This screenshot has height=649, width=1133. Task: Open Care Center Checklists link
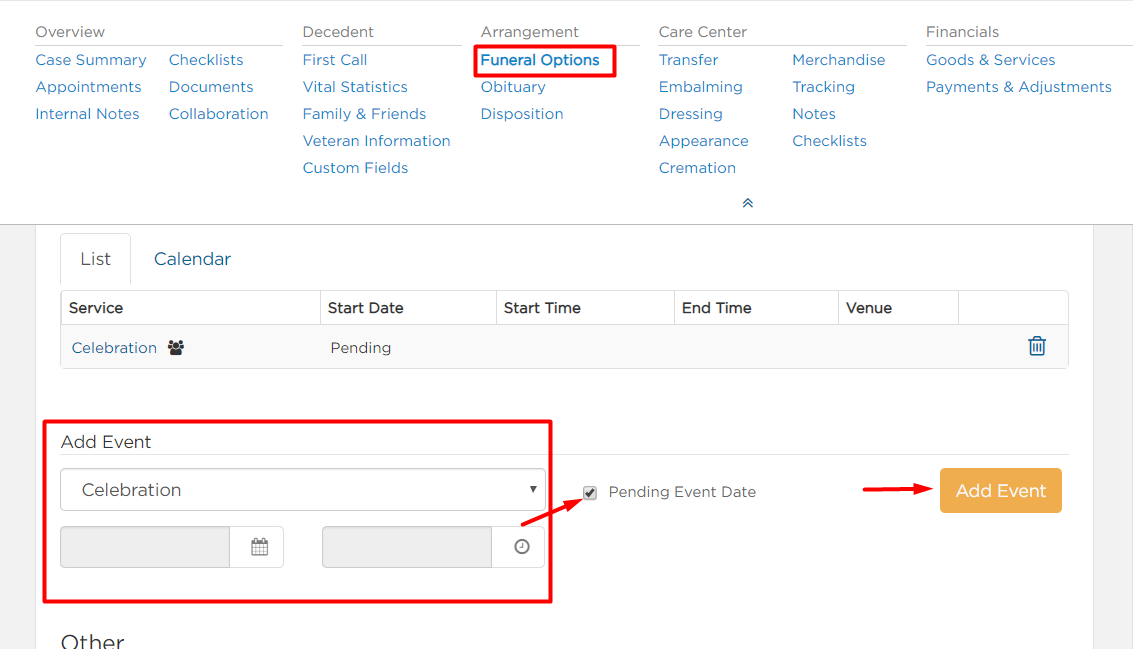pyautogui.click(x=829, y=141)
